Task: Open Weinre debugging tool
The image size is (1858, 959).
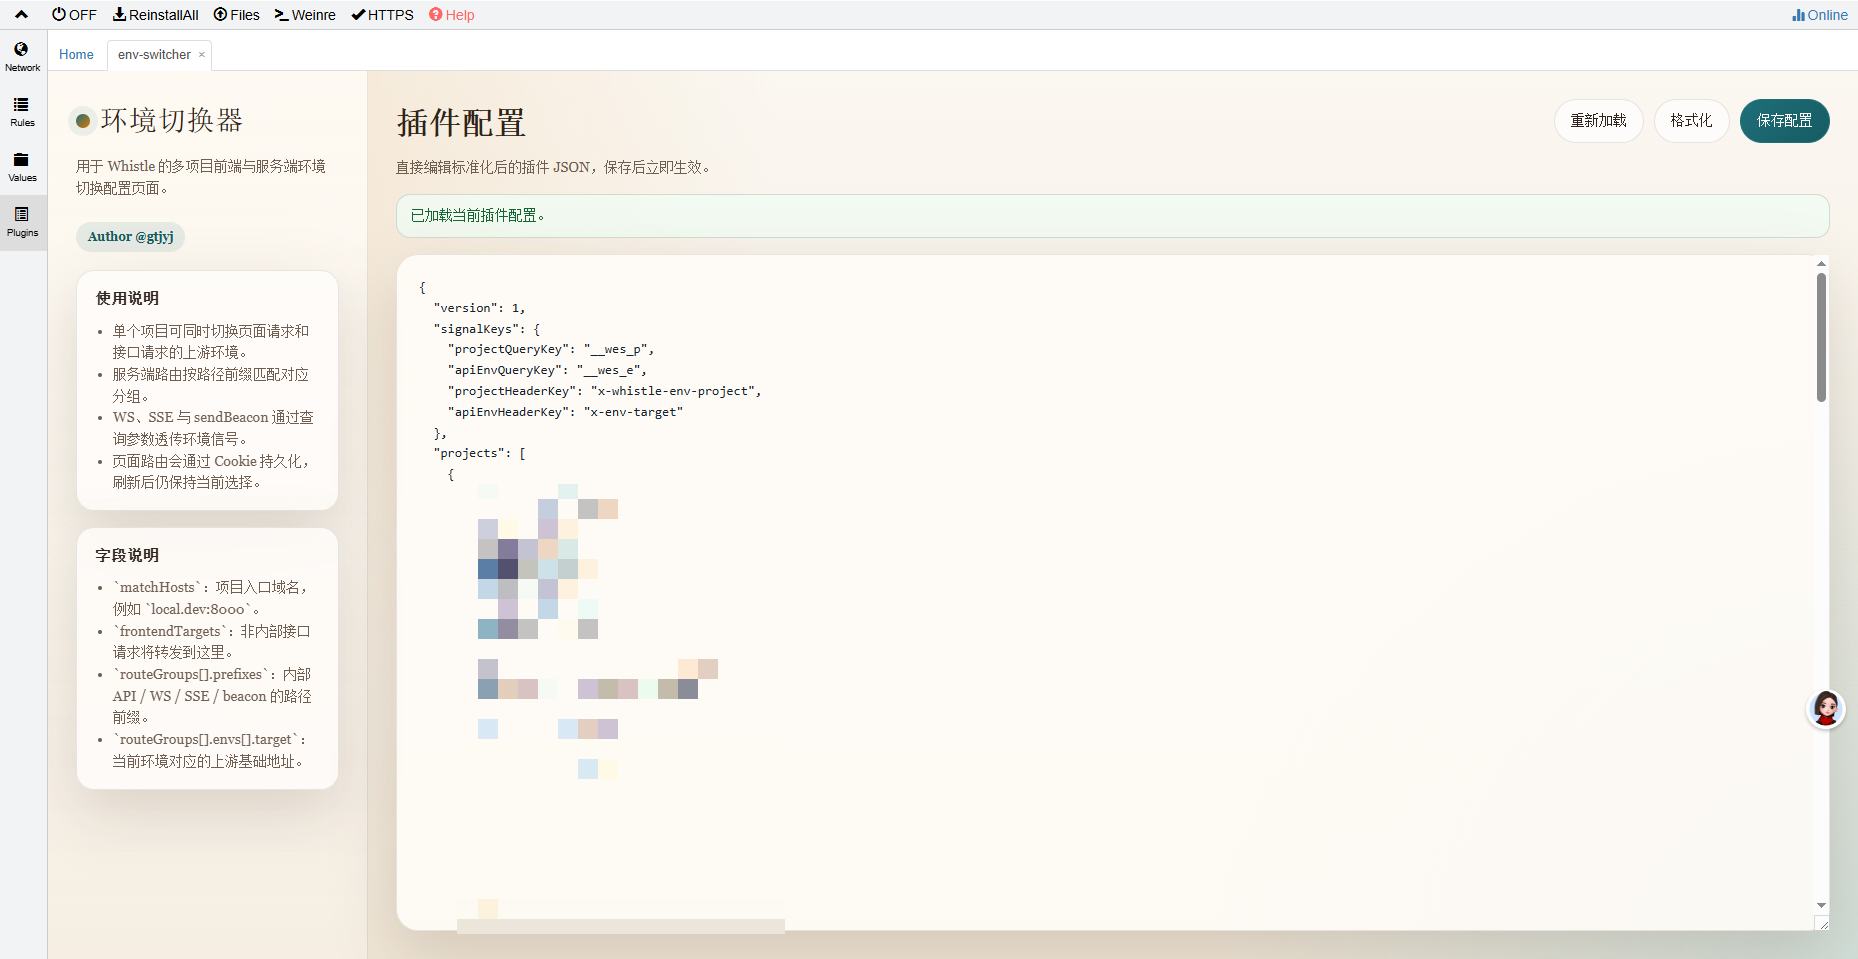Action: tap(305, 15)
